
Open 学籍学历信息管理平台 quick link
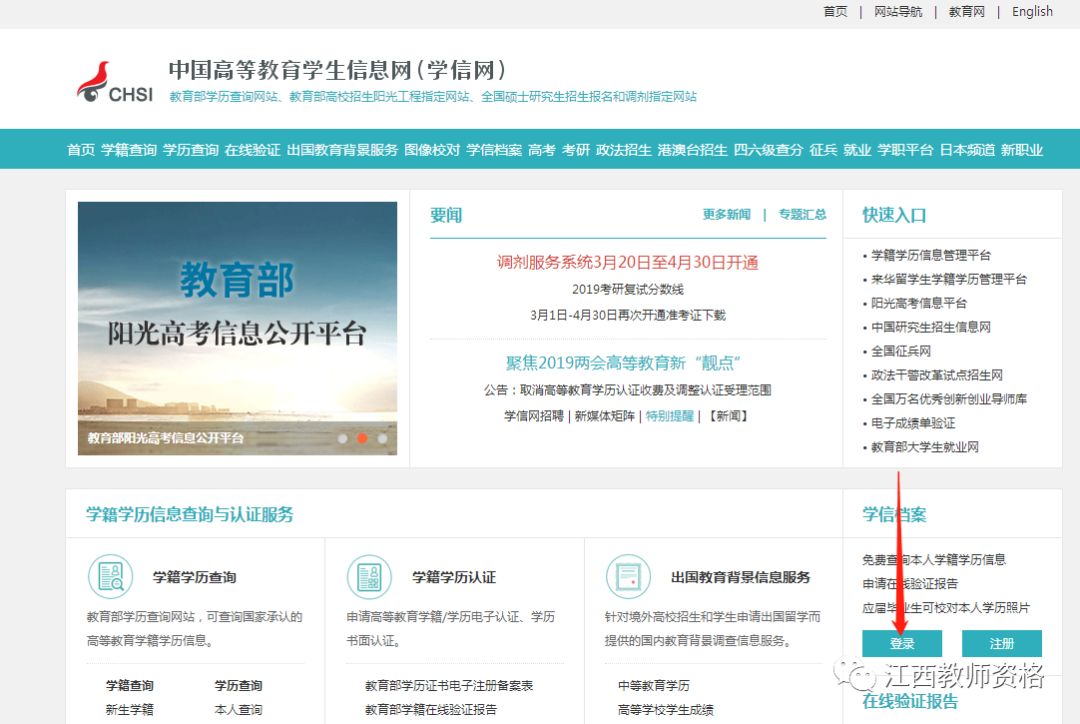click(931, 256)
